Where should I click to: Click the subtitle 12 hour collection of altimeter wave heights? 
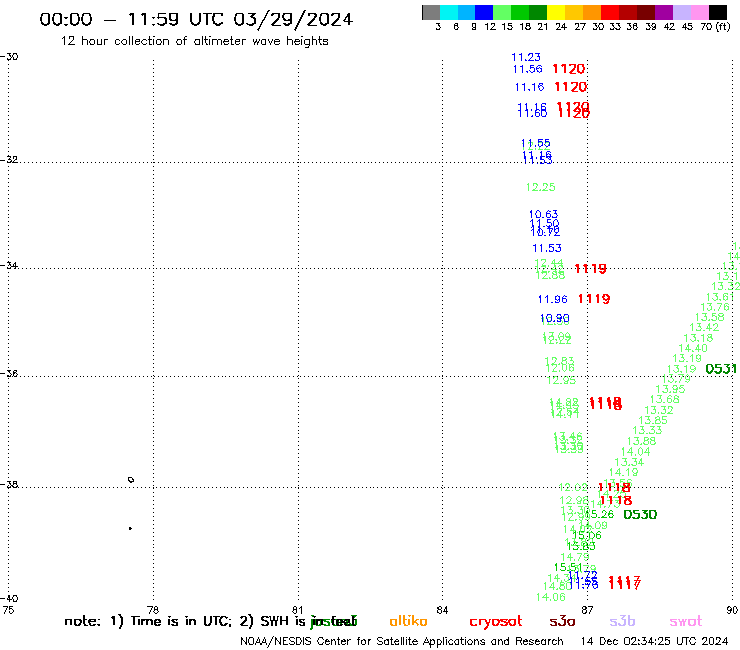tap(194, 41)
